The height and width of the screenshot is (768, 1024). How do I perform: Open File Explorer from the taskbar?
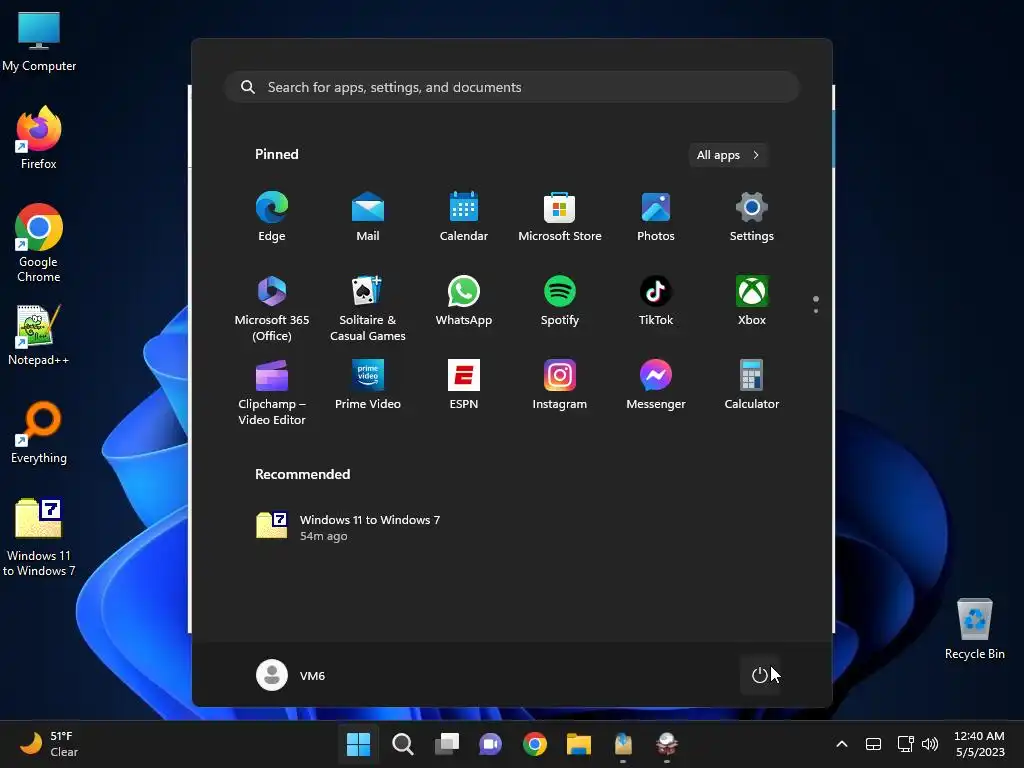579,744
